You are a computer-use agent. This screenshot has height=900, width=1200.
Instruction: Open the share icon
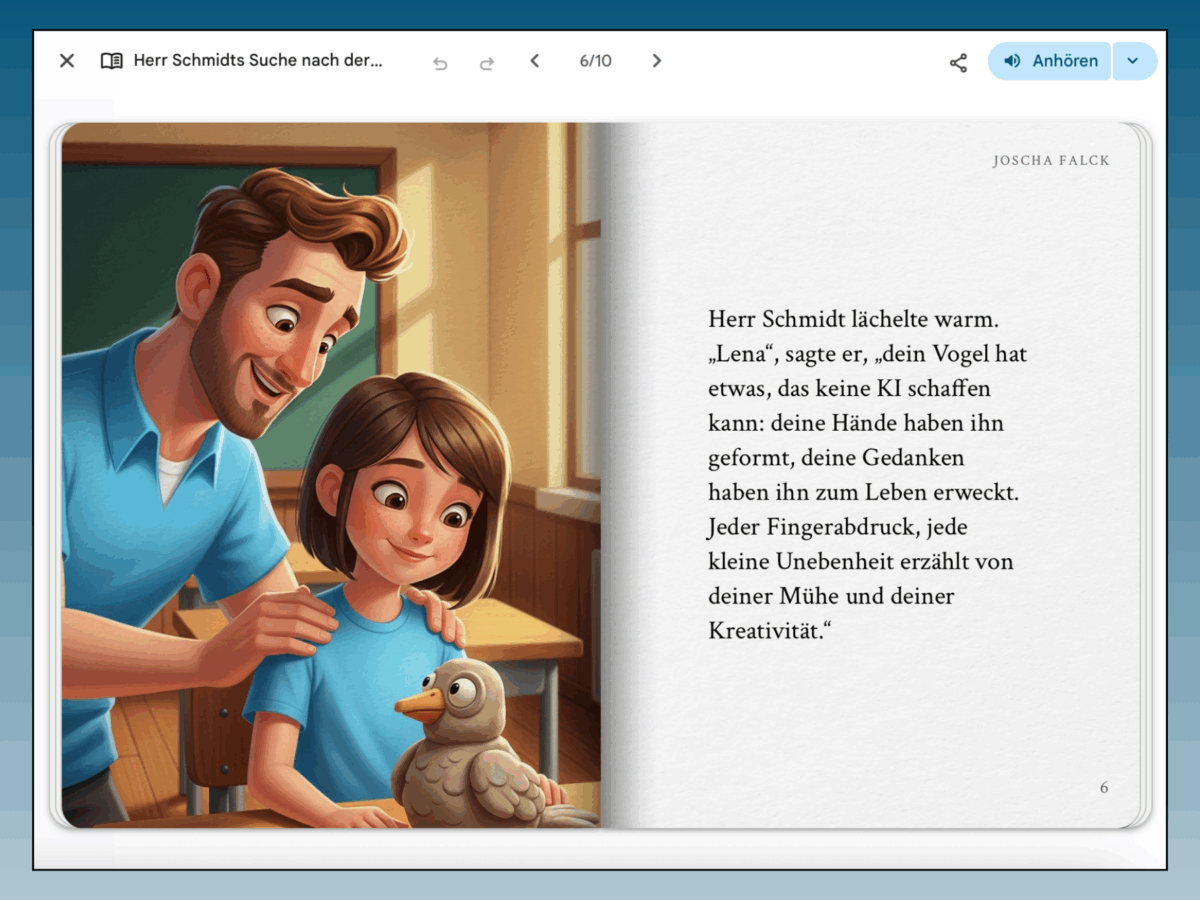coord(958,62)
